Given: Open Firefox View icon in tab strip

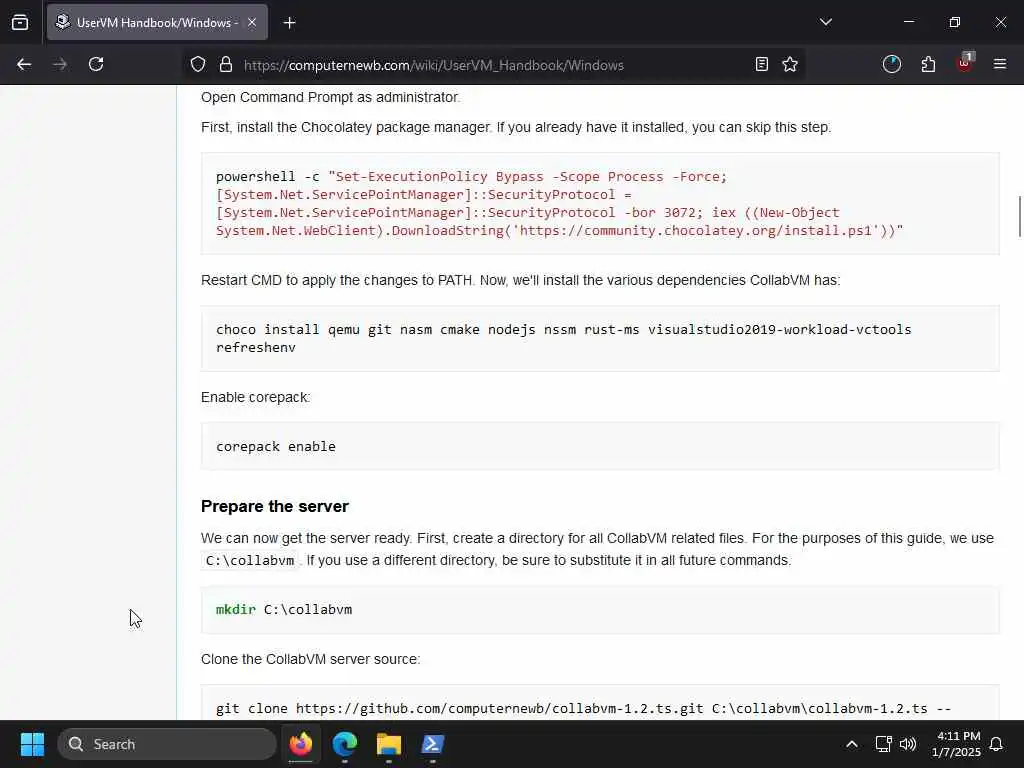Looking at the screenshot, I should tap(20, 22).
